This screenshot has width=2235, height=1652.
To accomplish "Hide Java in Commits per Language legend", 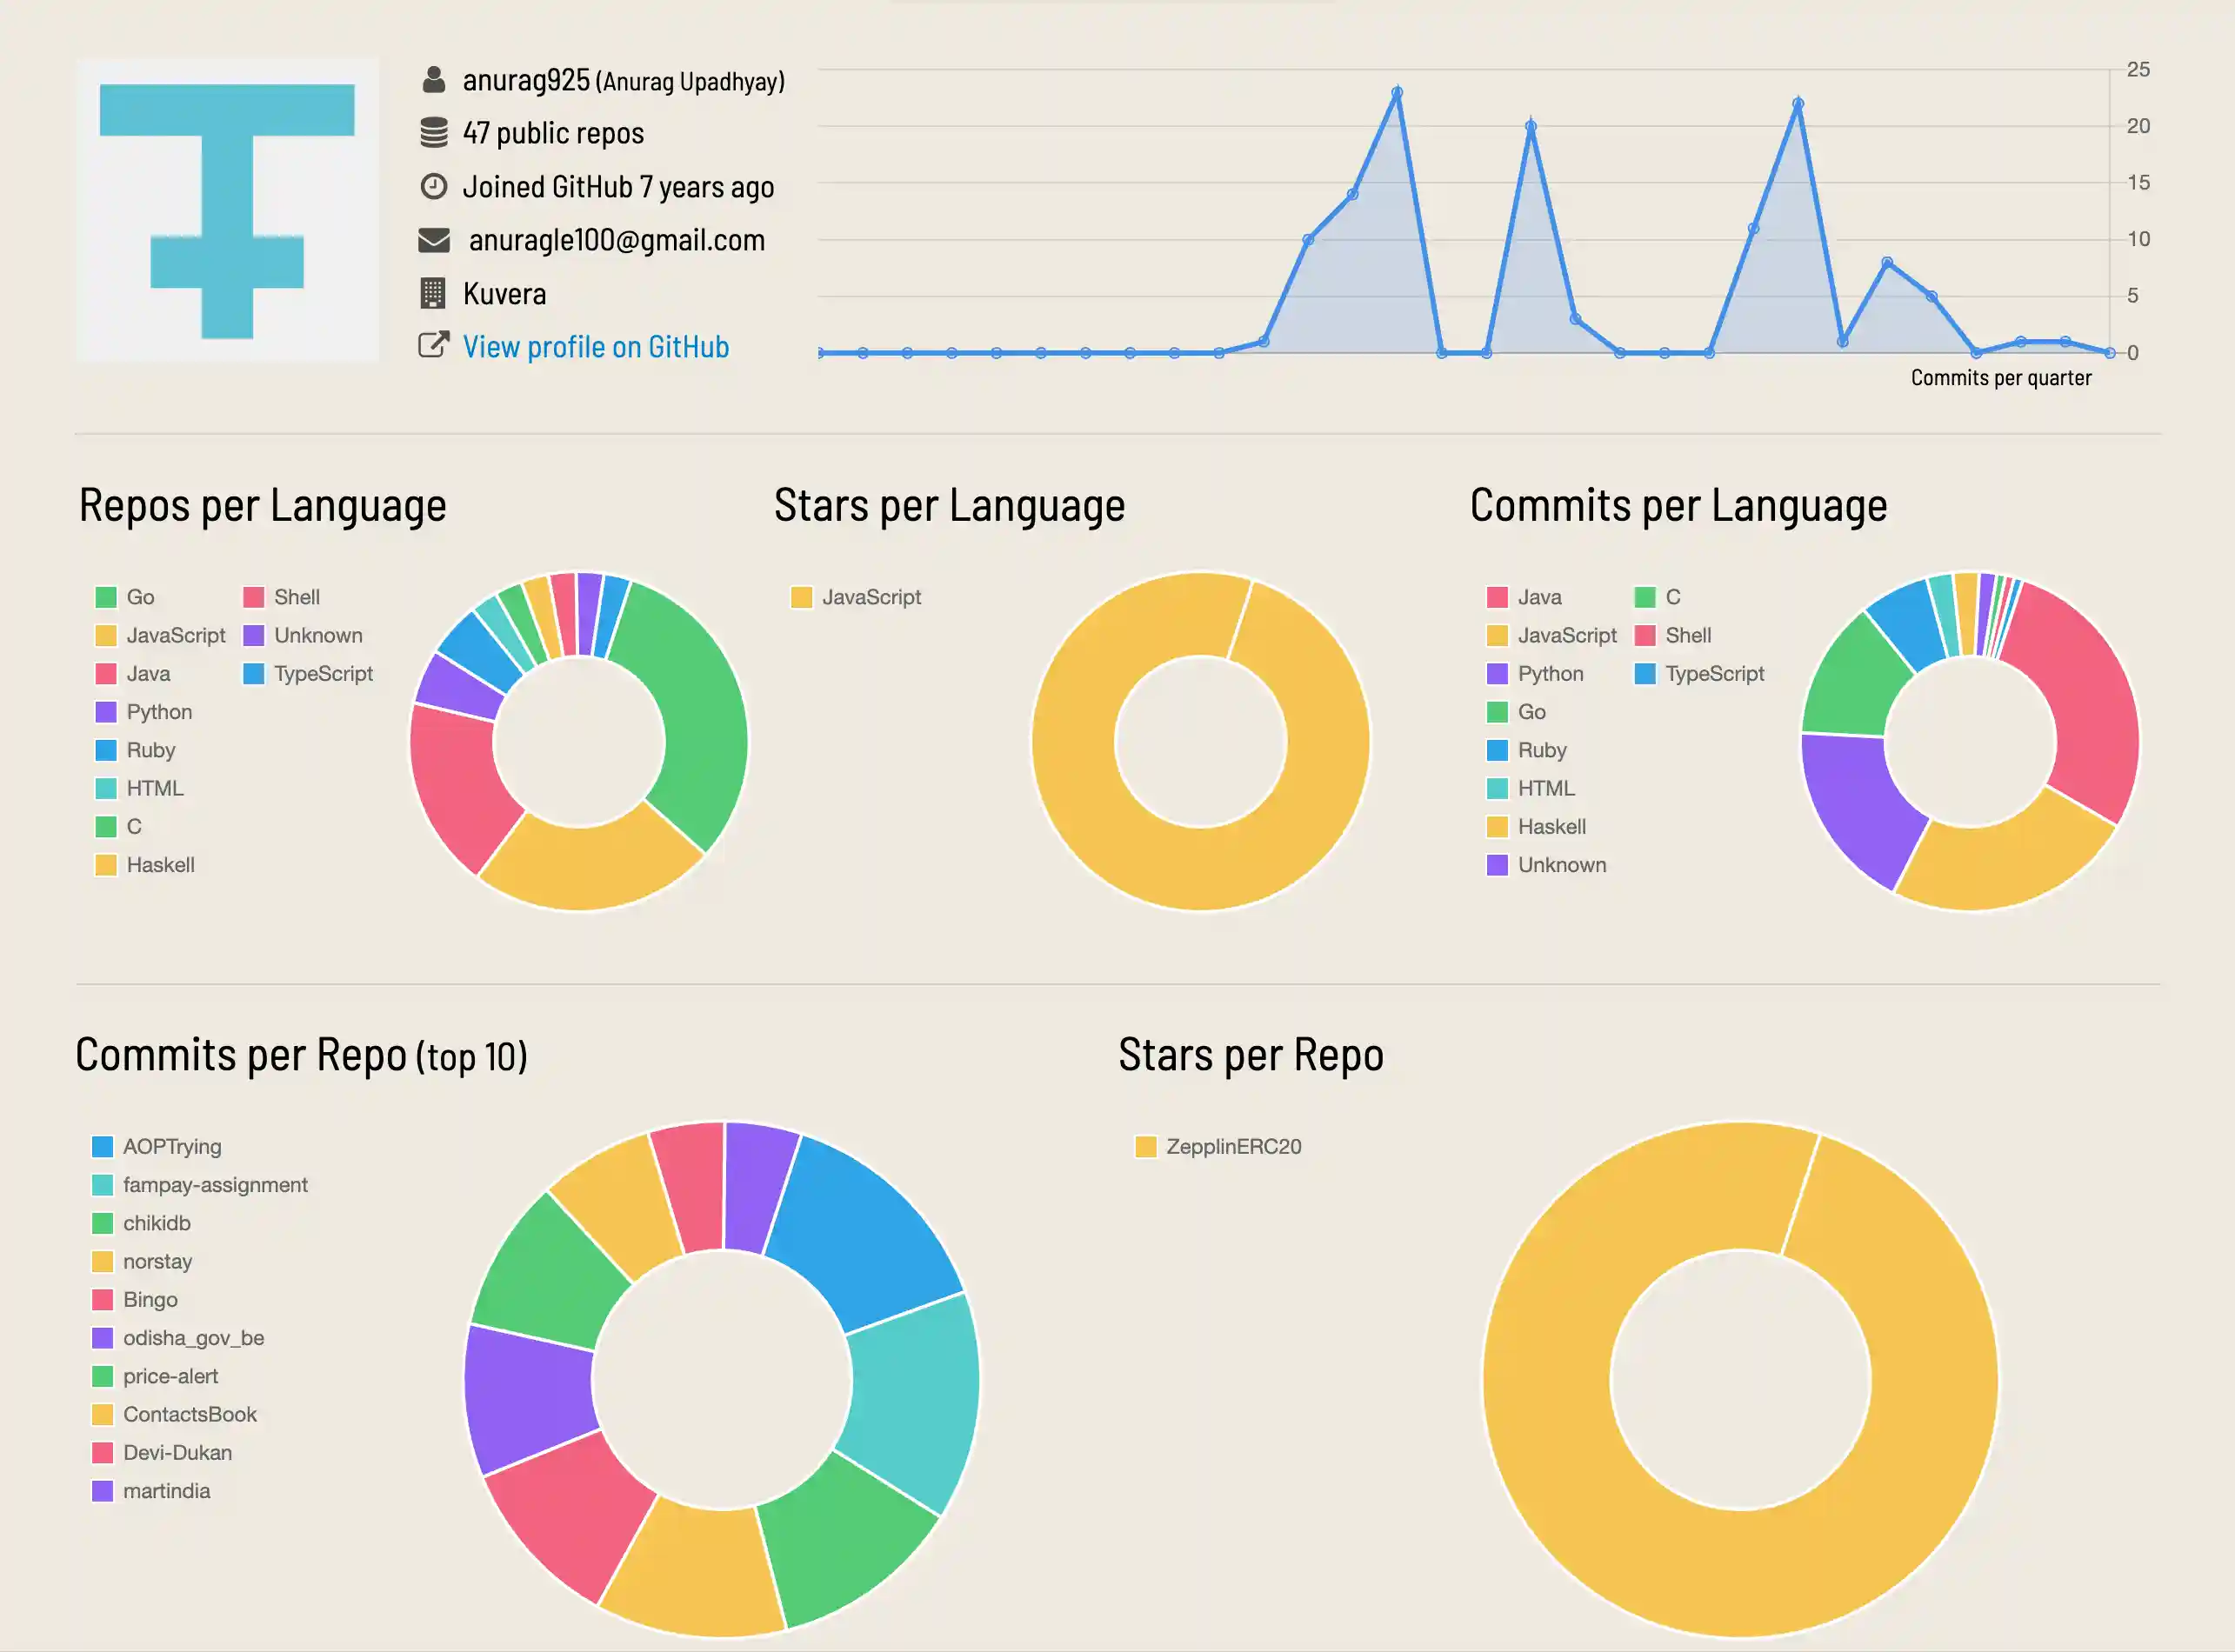I will [x=1538, y=597].
